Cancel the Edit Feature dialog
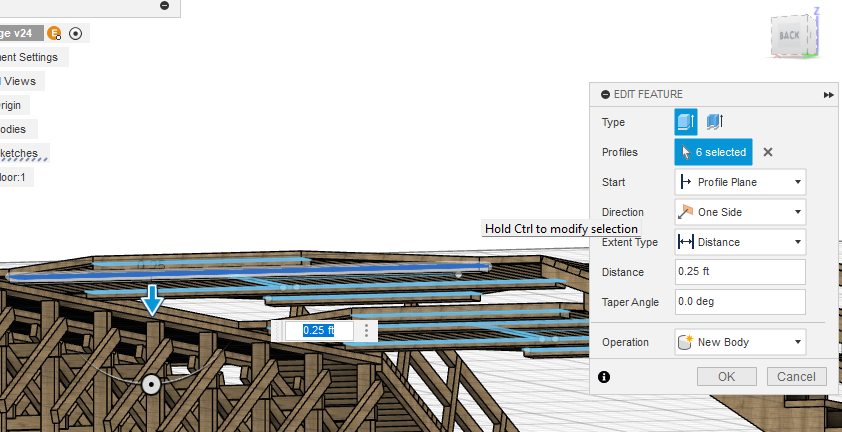 click(x=796, y=377)
